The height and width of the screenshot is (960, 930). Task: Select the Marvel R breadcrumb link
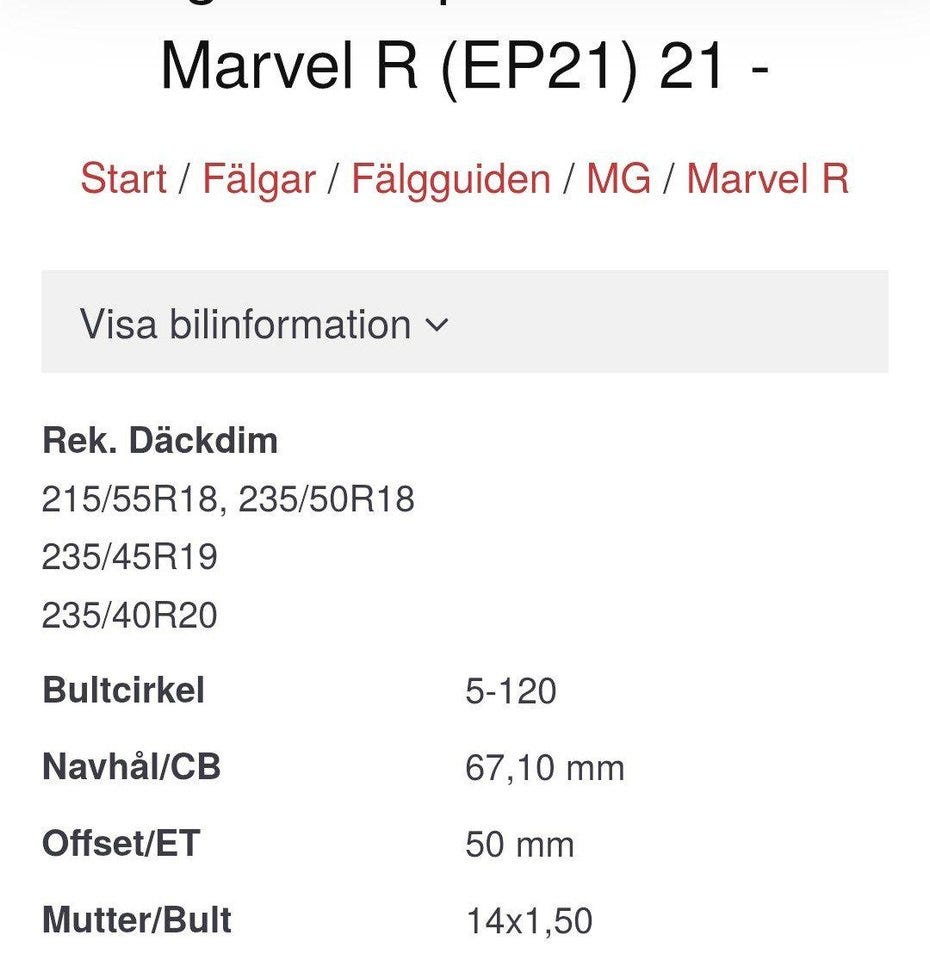(767, 180)
